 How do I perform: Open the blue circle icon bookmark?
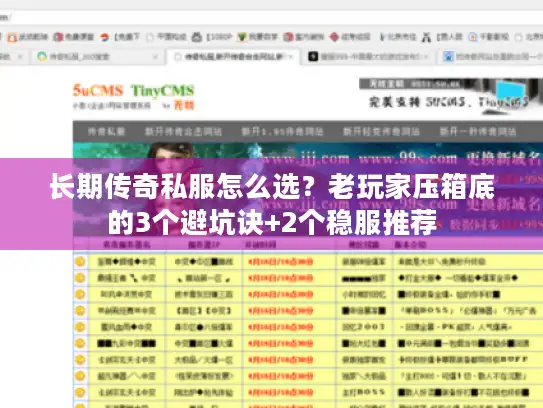tap(489, 37)
